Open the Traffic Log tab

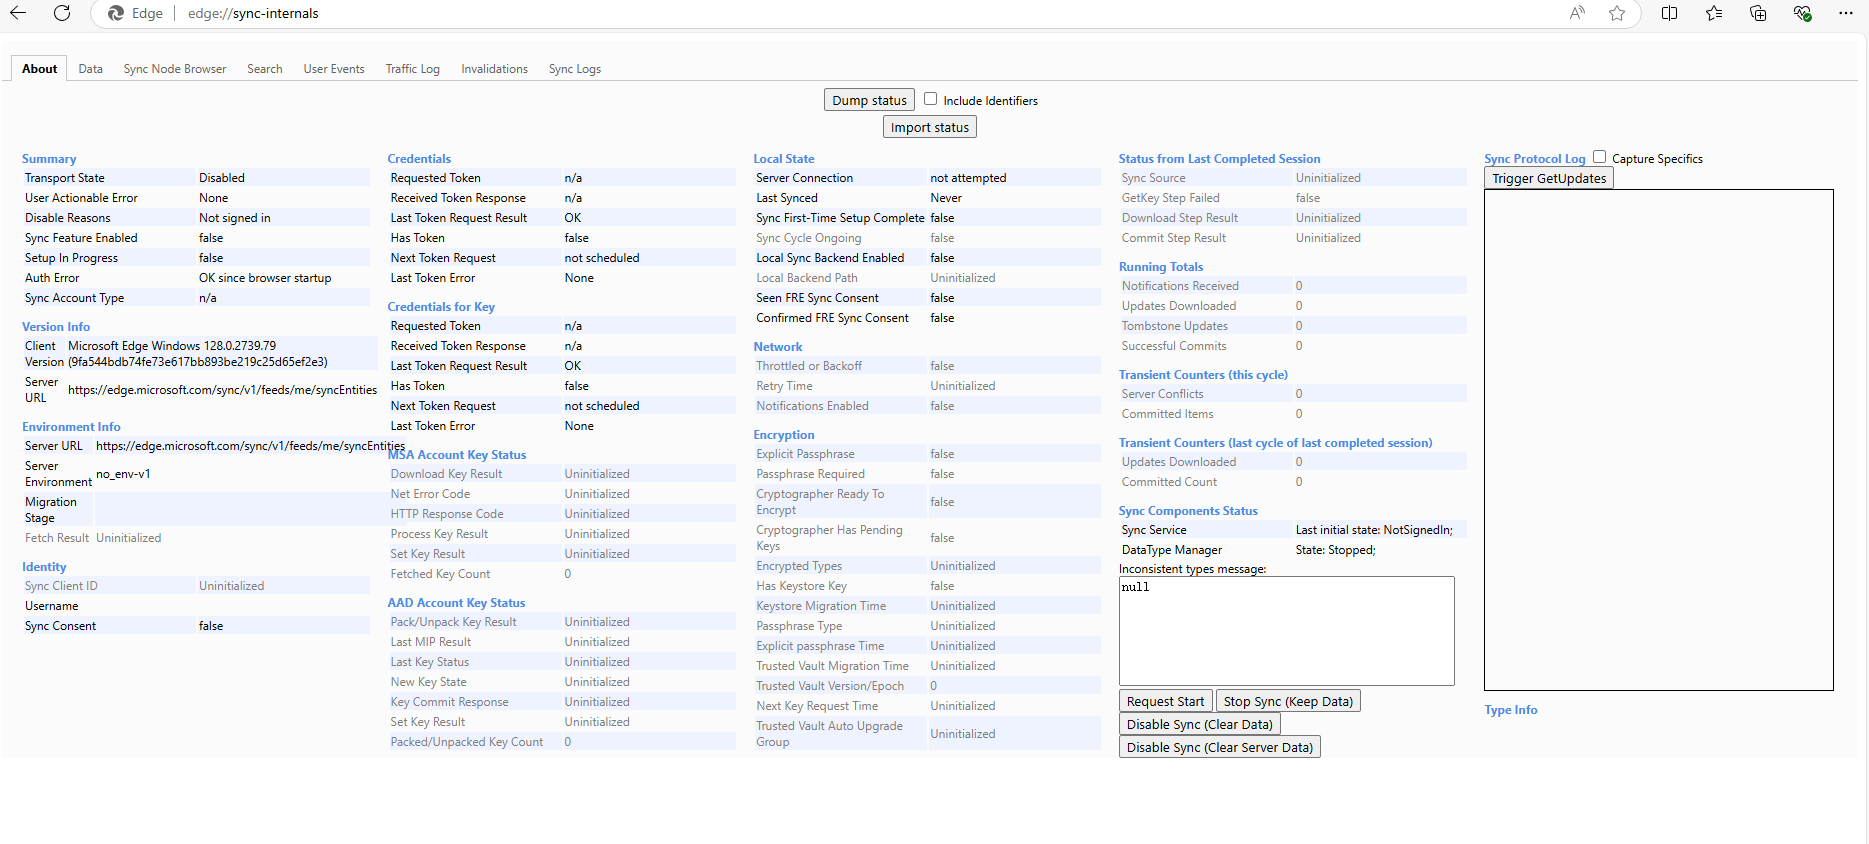413,69
